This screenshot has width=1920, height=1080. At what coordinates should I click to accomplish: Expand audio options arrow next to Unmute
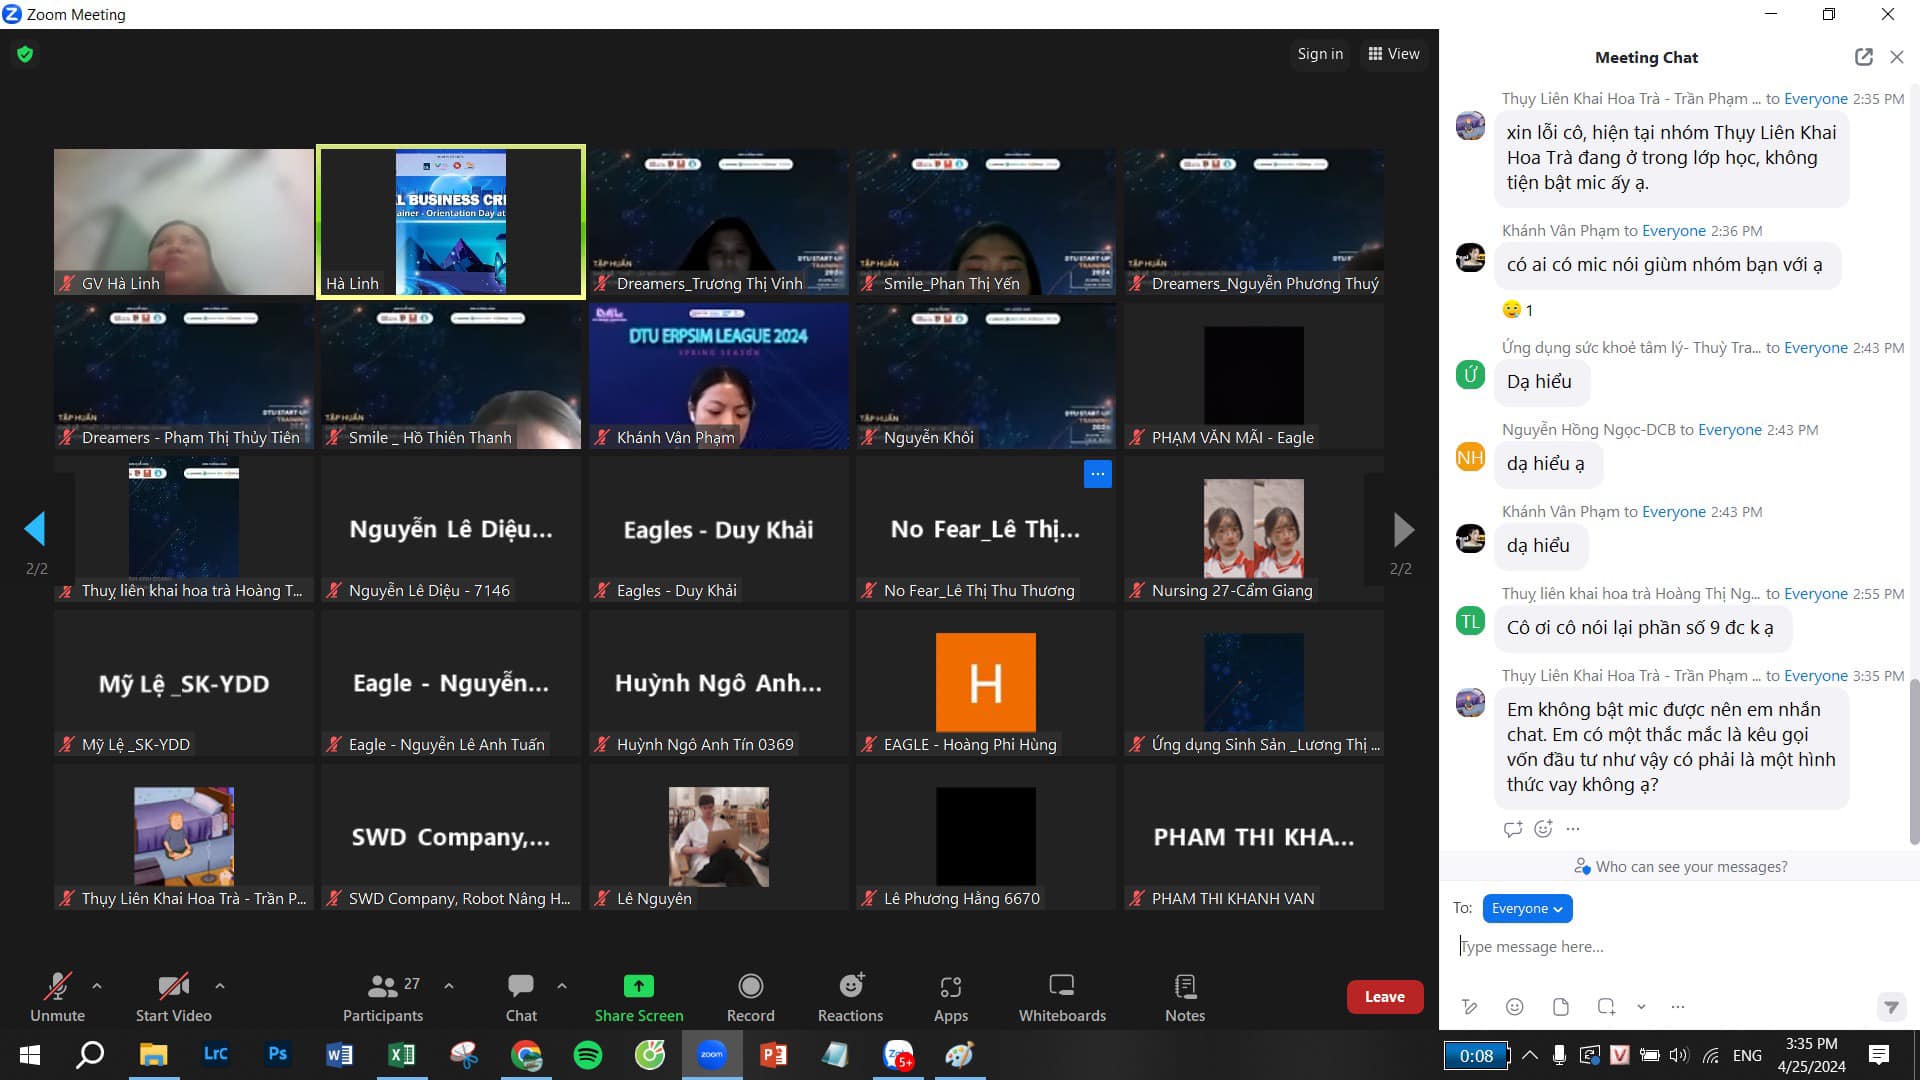[x=97, y=986]
